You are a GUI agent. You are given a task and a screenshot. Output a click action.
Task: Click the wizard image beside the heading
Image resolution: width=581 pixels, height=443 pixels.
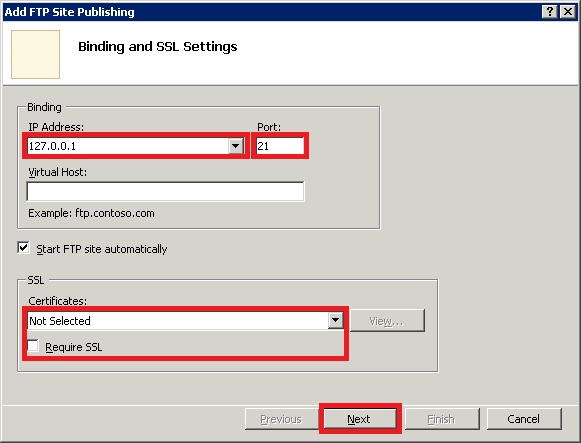click(x=36, y=54)
